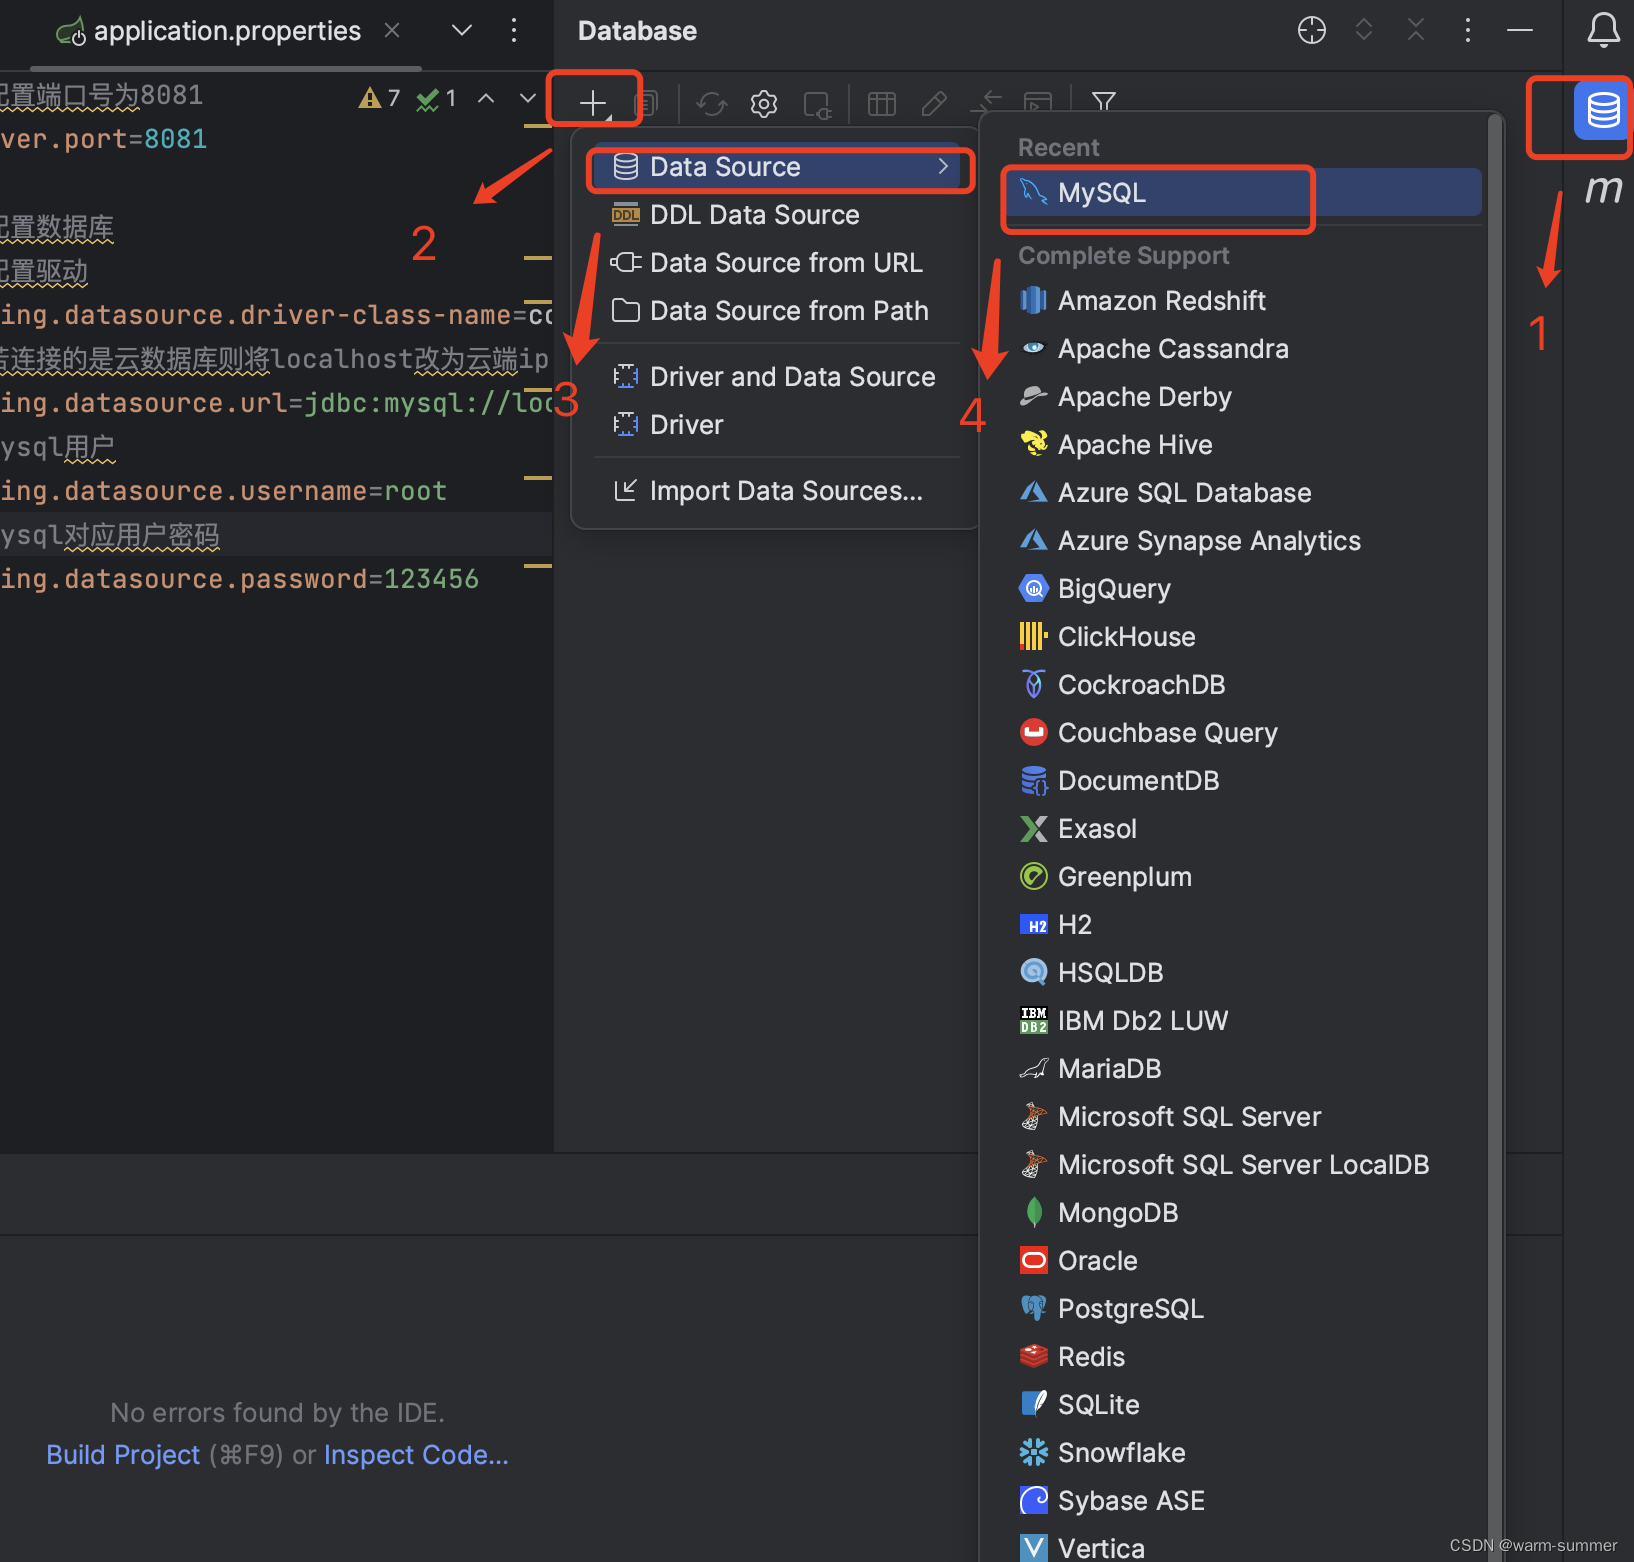This screenshot has height=1562, width=1634.
Task: Choose Oracle data source
Action: pyautogui.click(x=1243, y=1261)
